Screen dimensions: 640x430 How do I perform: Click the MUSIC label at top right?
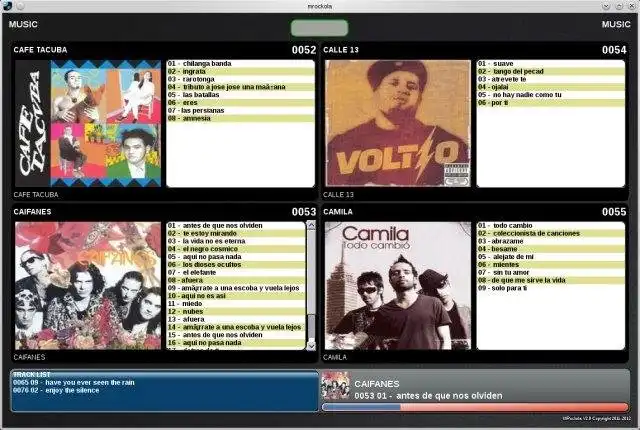tap(616, 24)
